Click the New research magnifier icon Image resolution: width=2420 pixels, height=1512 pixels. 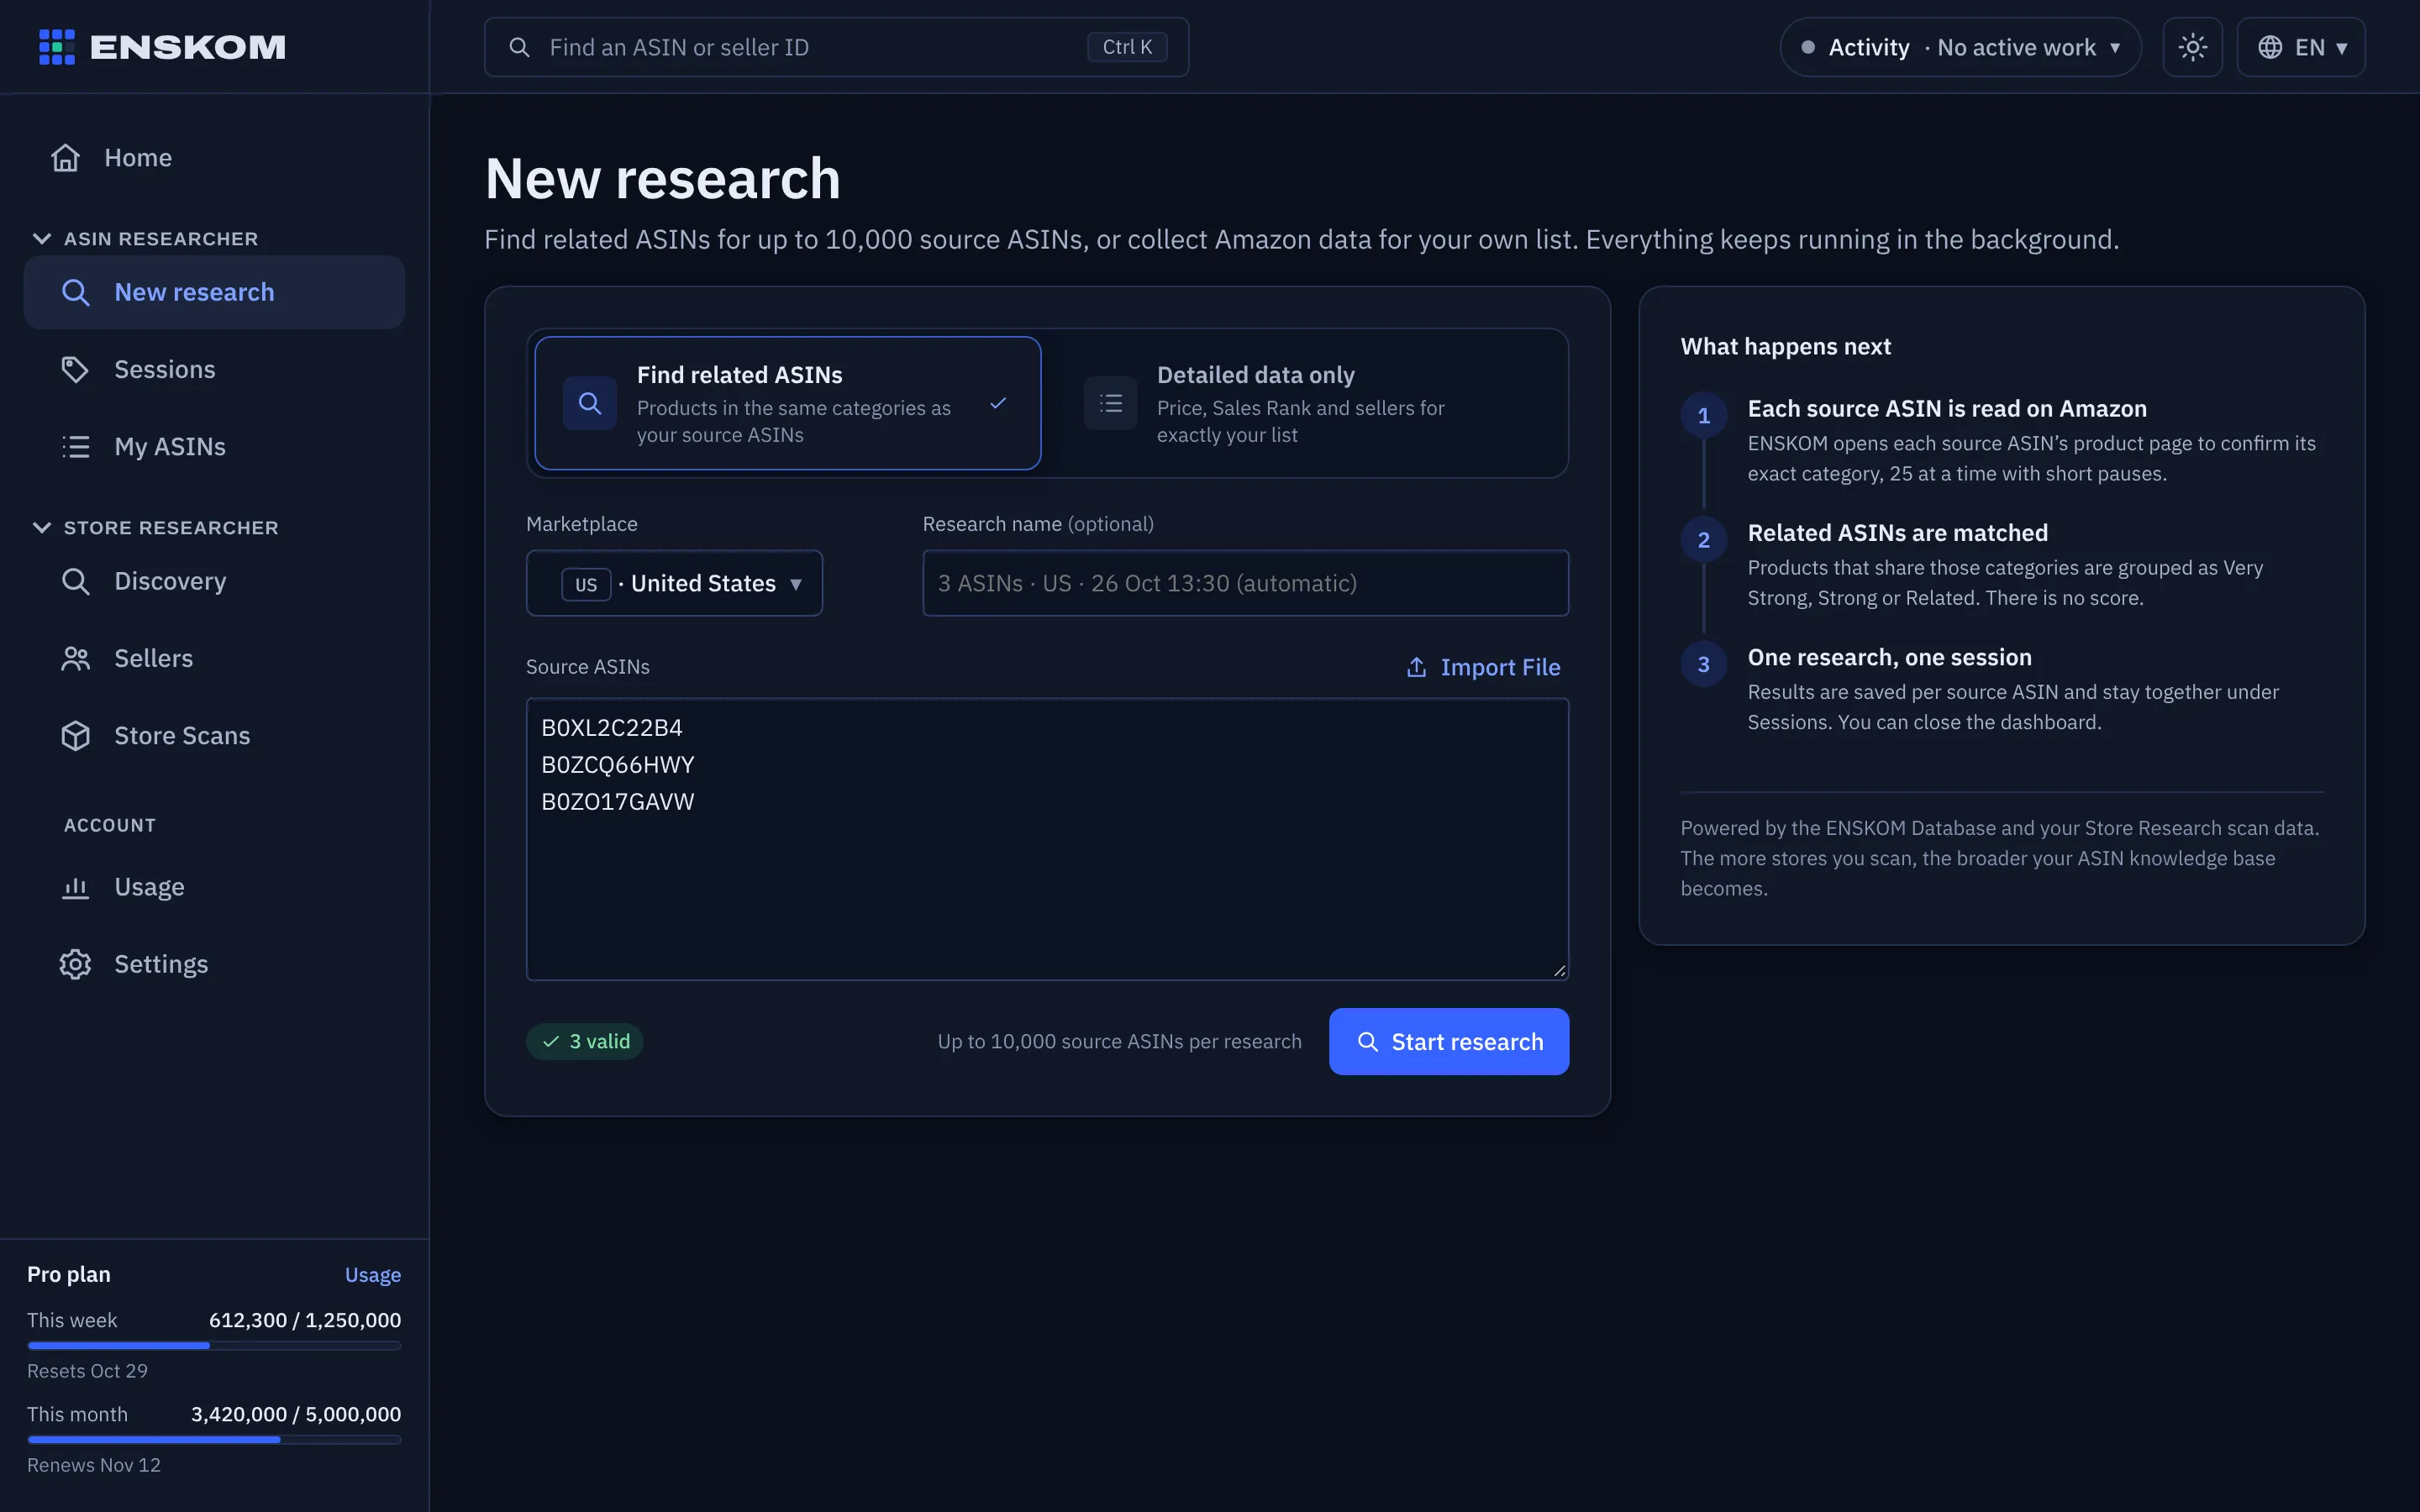tap(76, 292)
